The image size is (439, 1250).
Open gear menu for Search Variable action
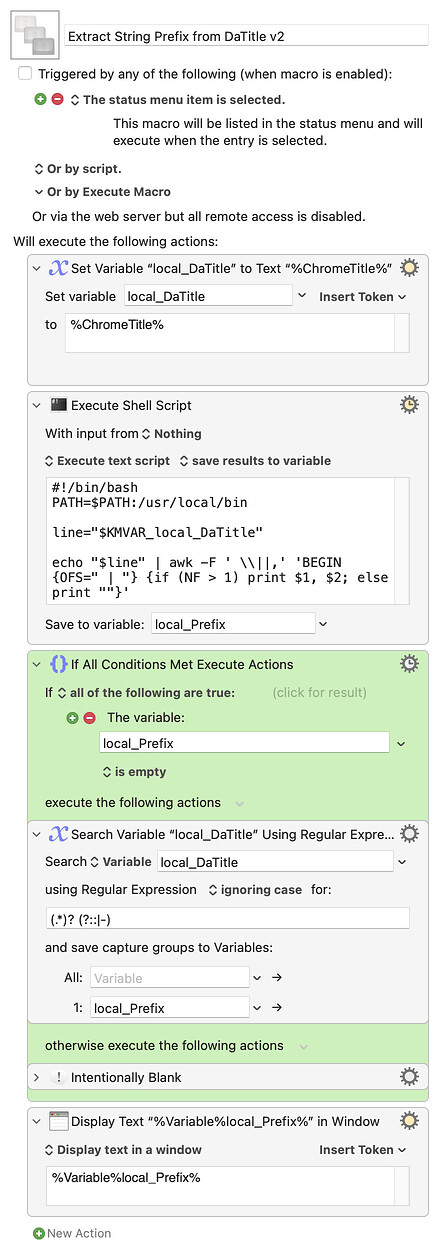[x=409, y=833]
